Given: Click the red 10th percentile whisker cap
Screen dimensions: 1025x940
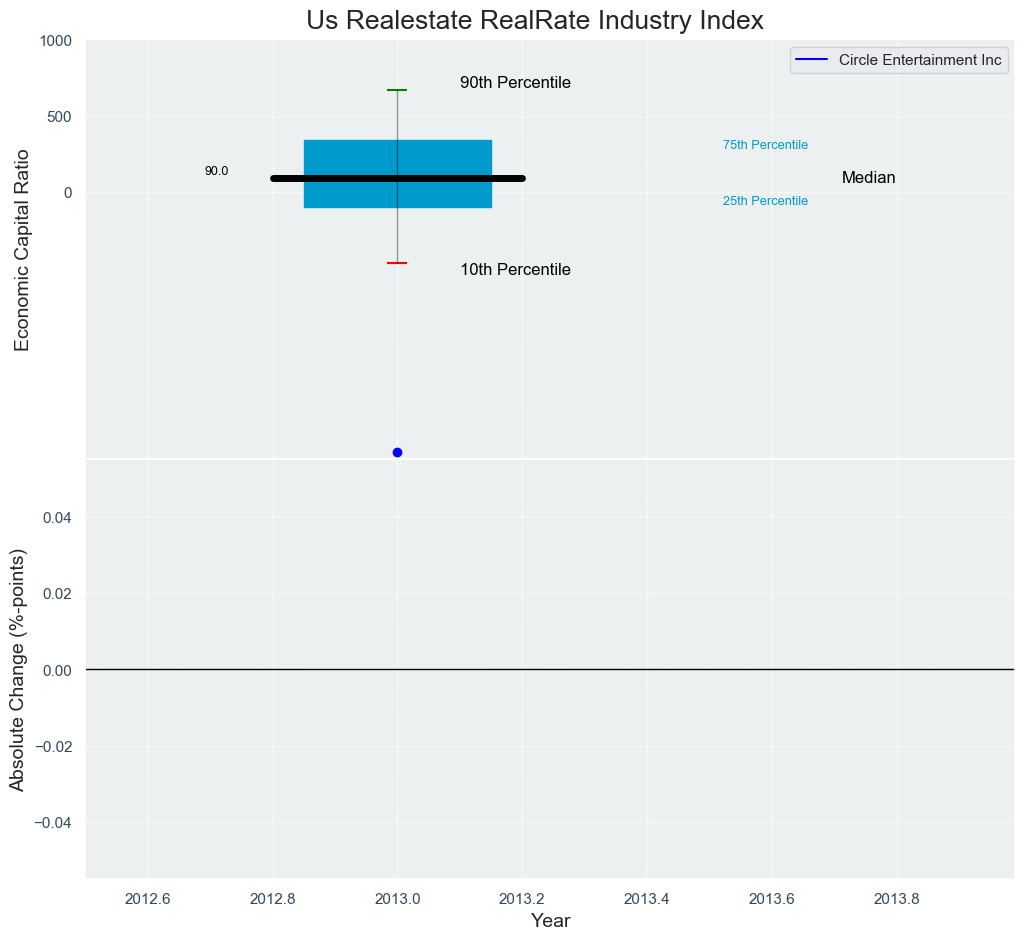Looking at the screenshot, I should pos(397,263).
